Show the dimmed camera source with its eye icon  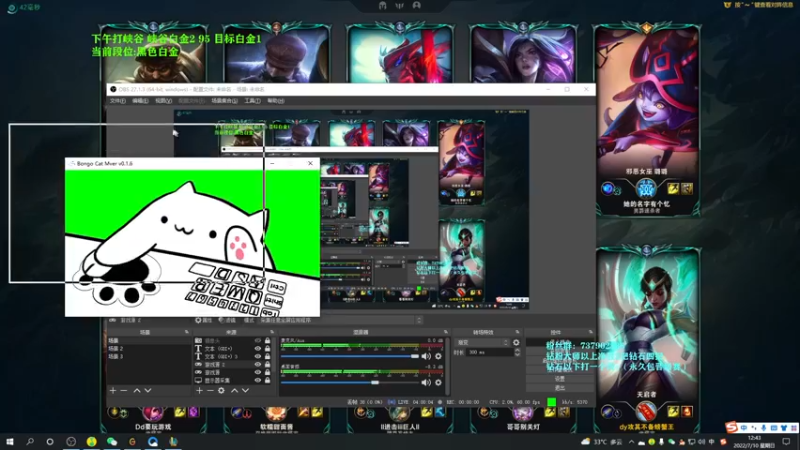258,340
